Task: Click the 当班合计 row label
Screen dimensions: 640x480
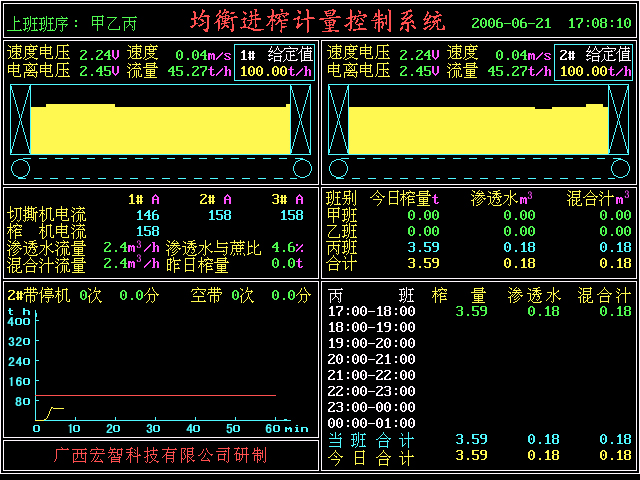Action: point(371,440)
